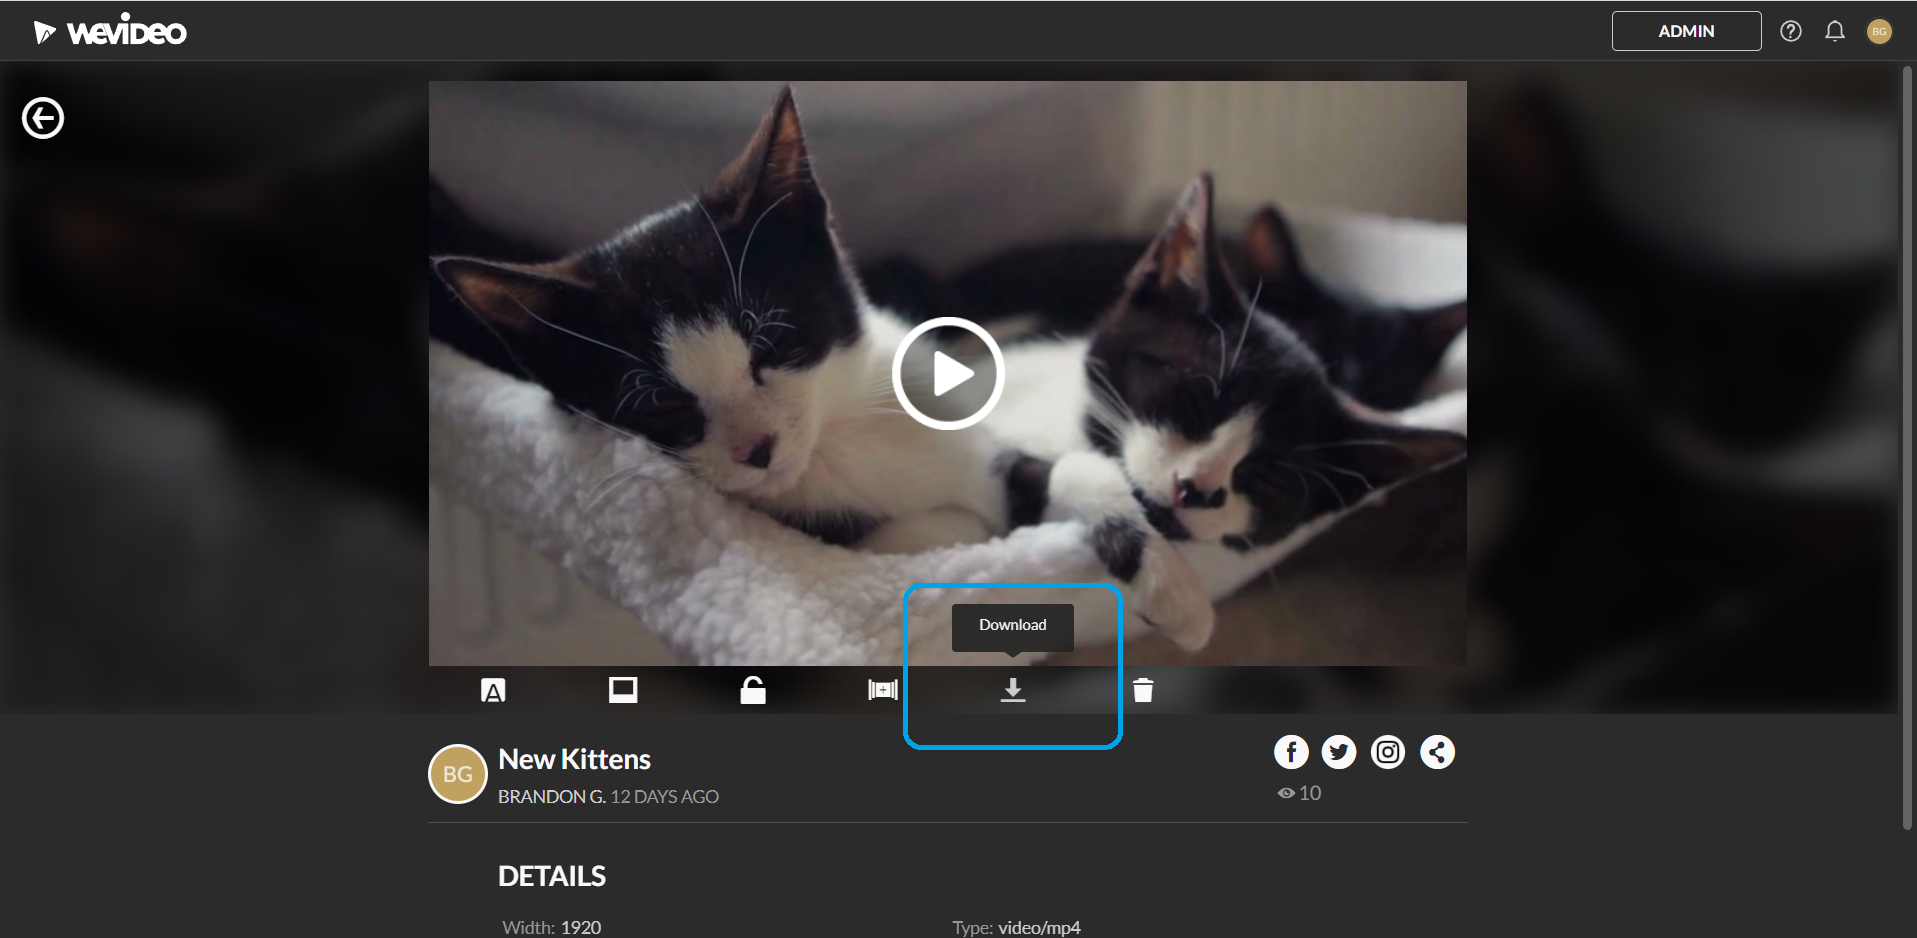Click the highlighted Download icon
The image size is (1917, 938).
[1012, 689]
